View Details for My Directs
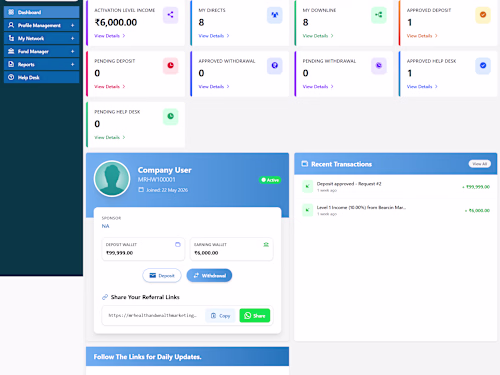500x375 pixels. click(214, 36)
